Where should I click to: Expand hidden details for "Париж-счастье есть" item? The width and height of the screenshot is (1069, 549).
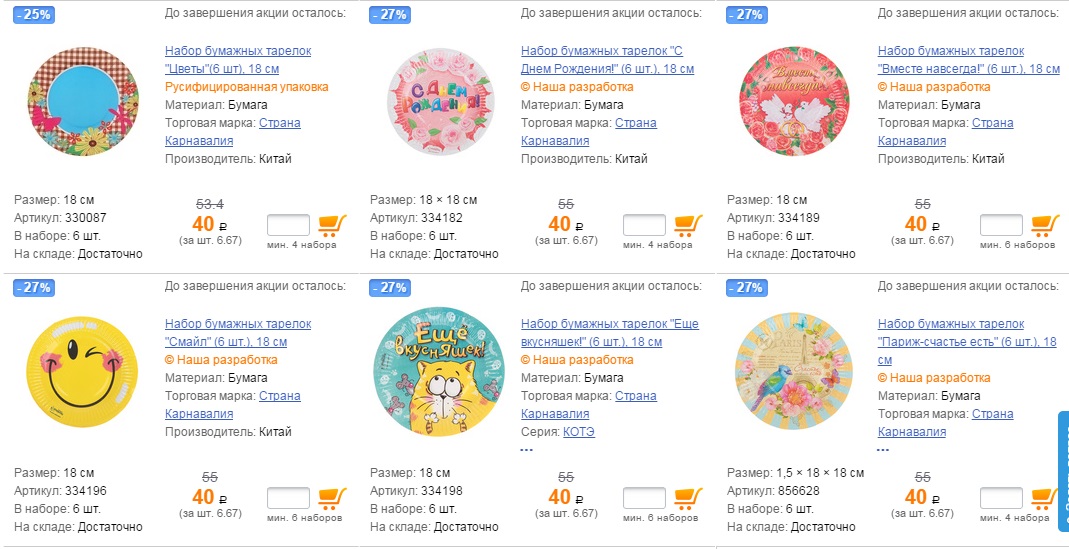click(x=884, y=450)
